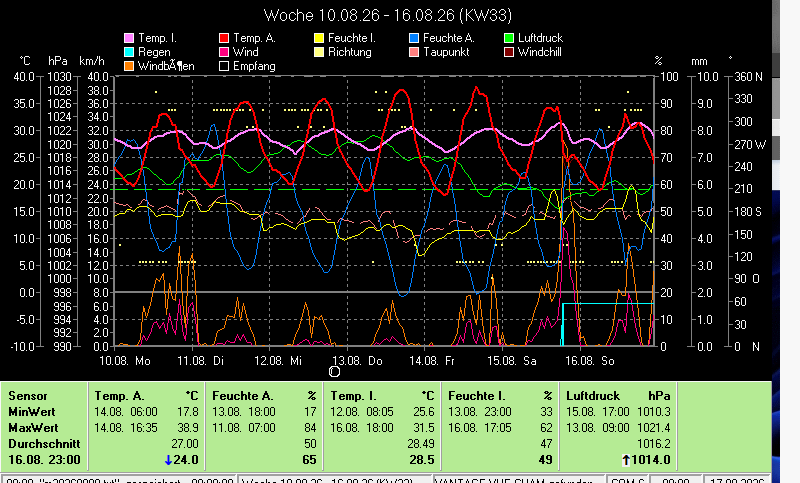Image resolution: width=800 pixels, height=483 pixels.
Task: Click the Temp. A. minimum value 17.8
Action: (x=188, y=412)
